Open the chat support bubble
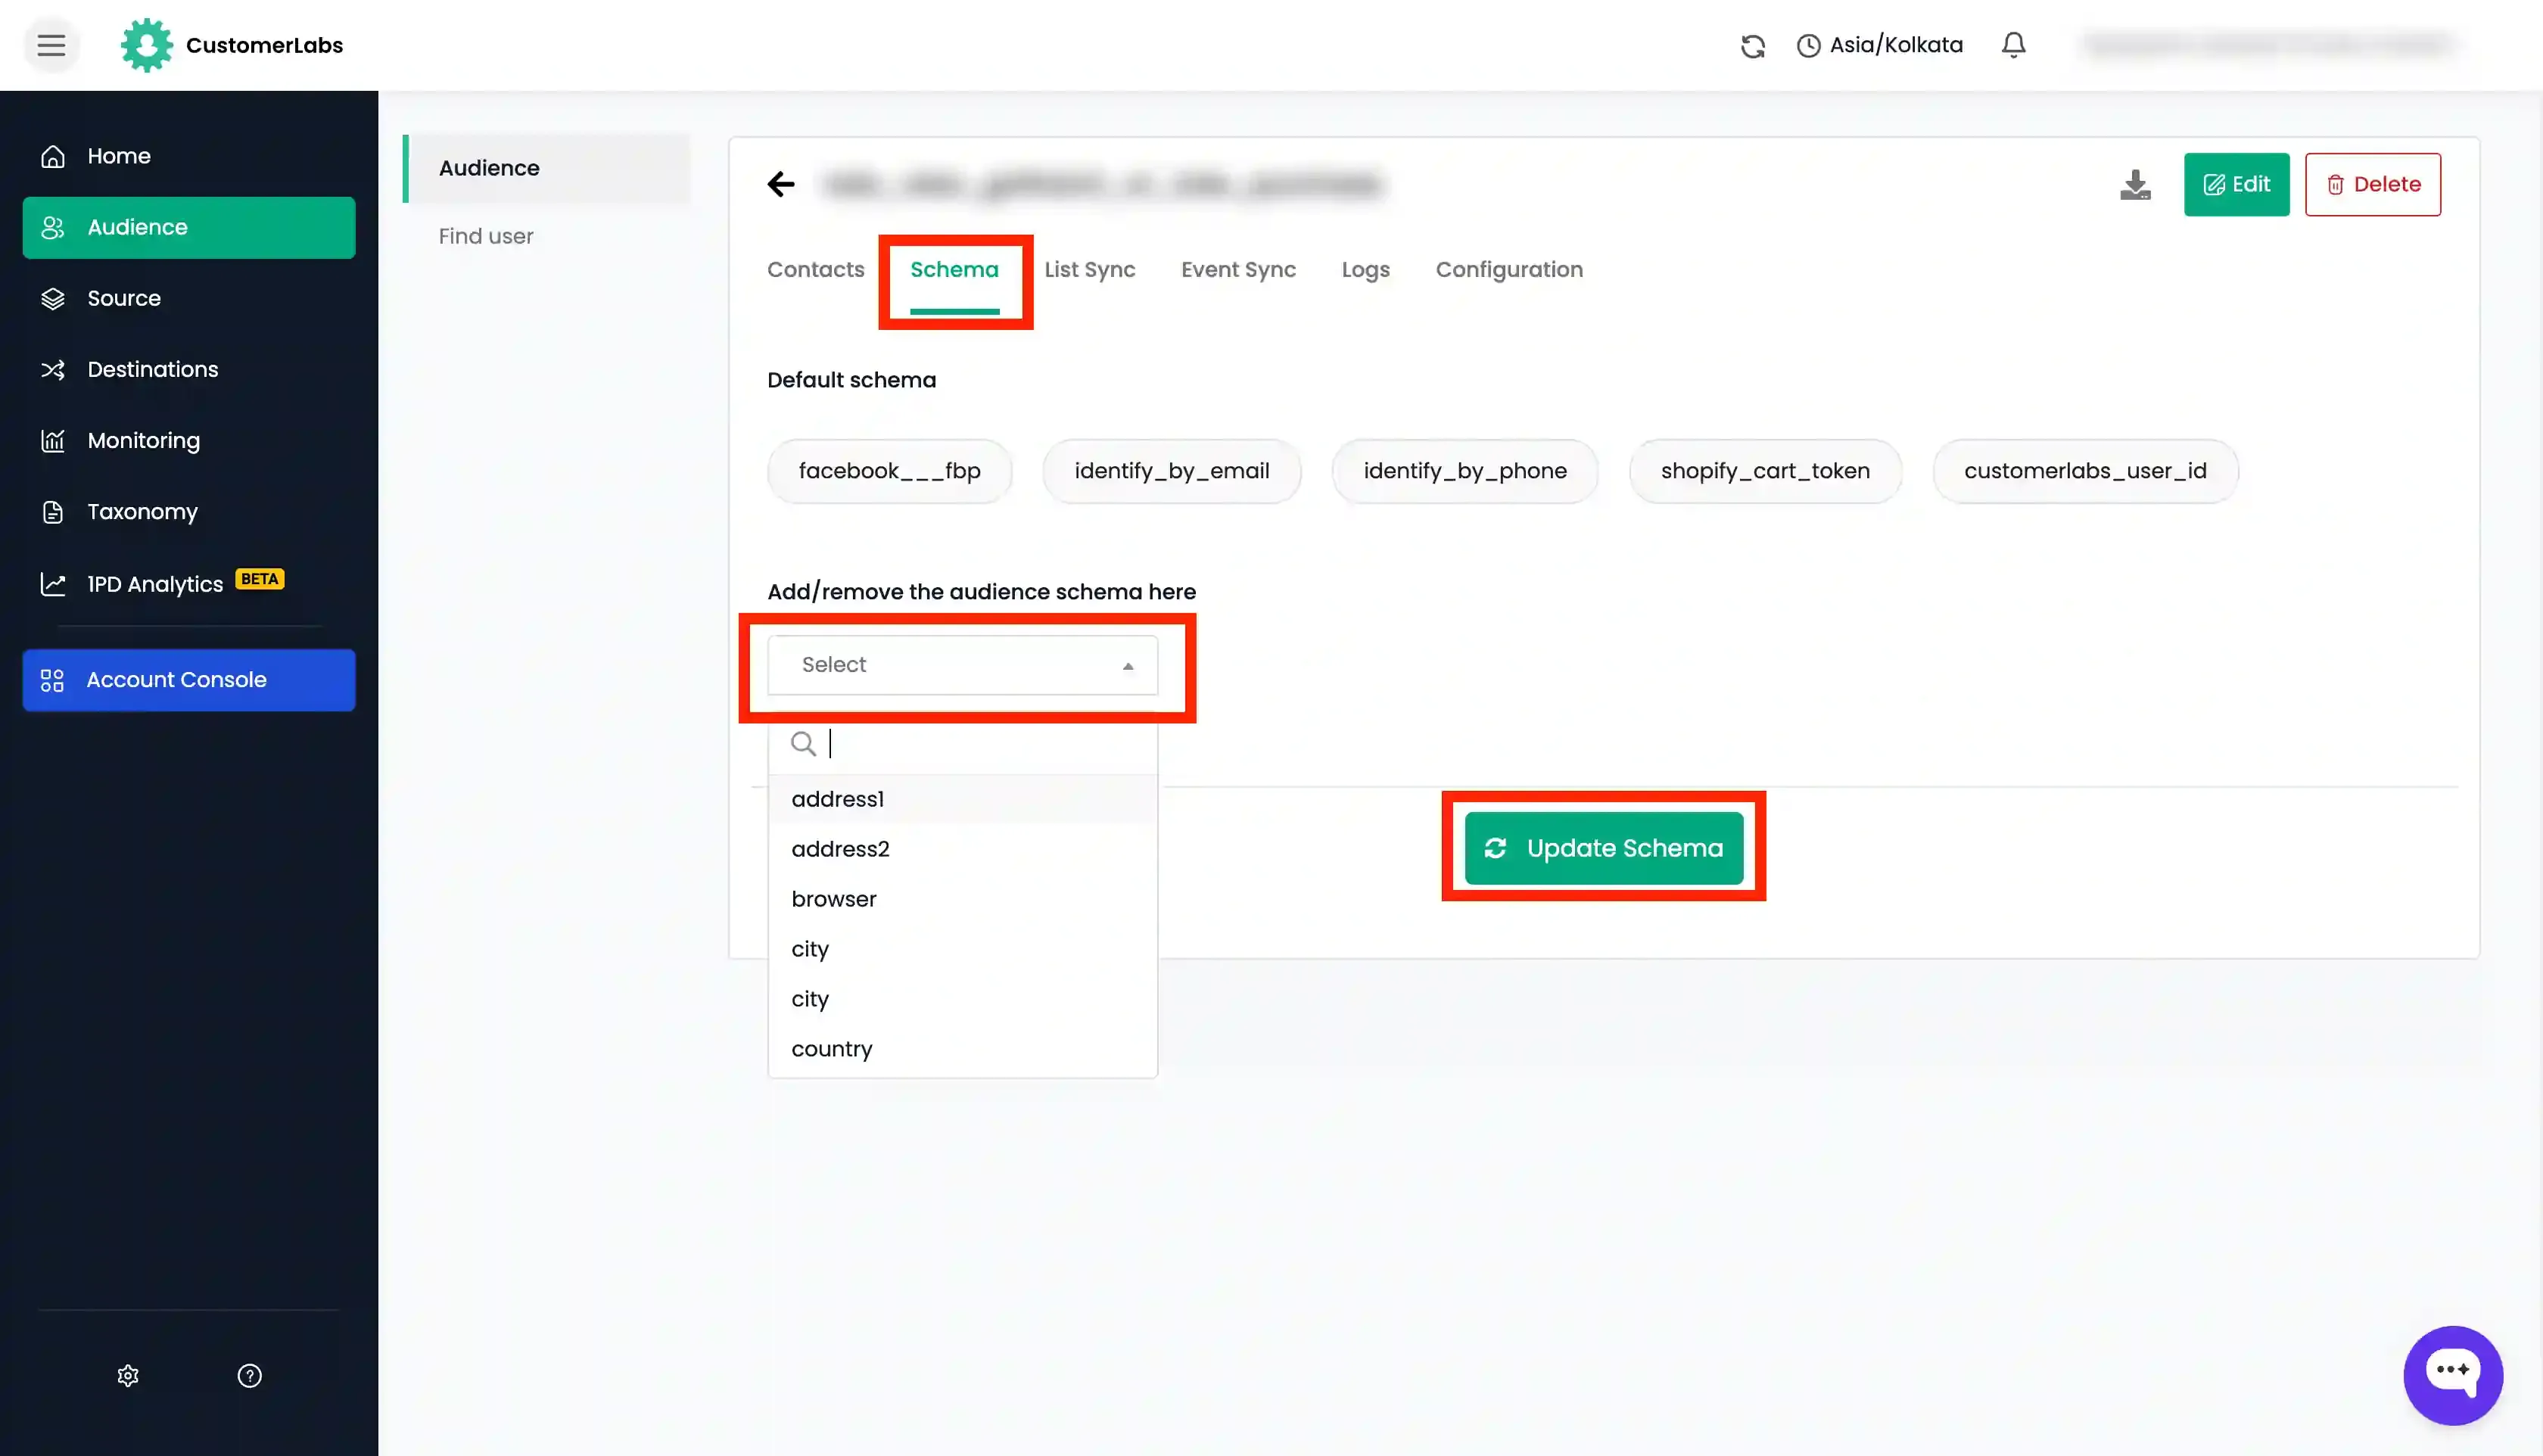This screenshot has height=1456, width=2543. pos(2452,1375)
